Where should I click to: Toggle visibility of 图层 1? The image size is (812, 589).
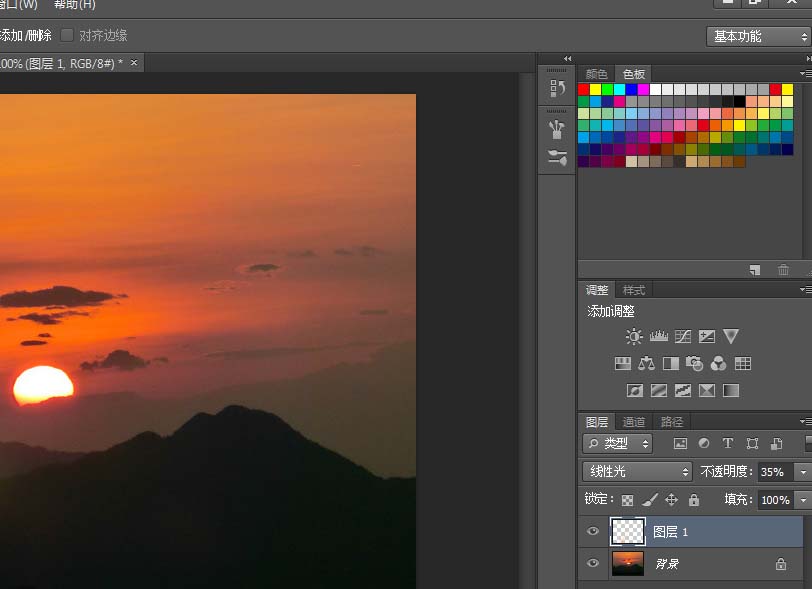click(x=593, y=531)
